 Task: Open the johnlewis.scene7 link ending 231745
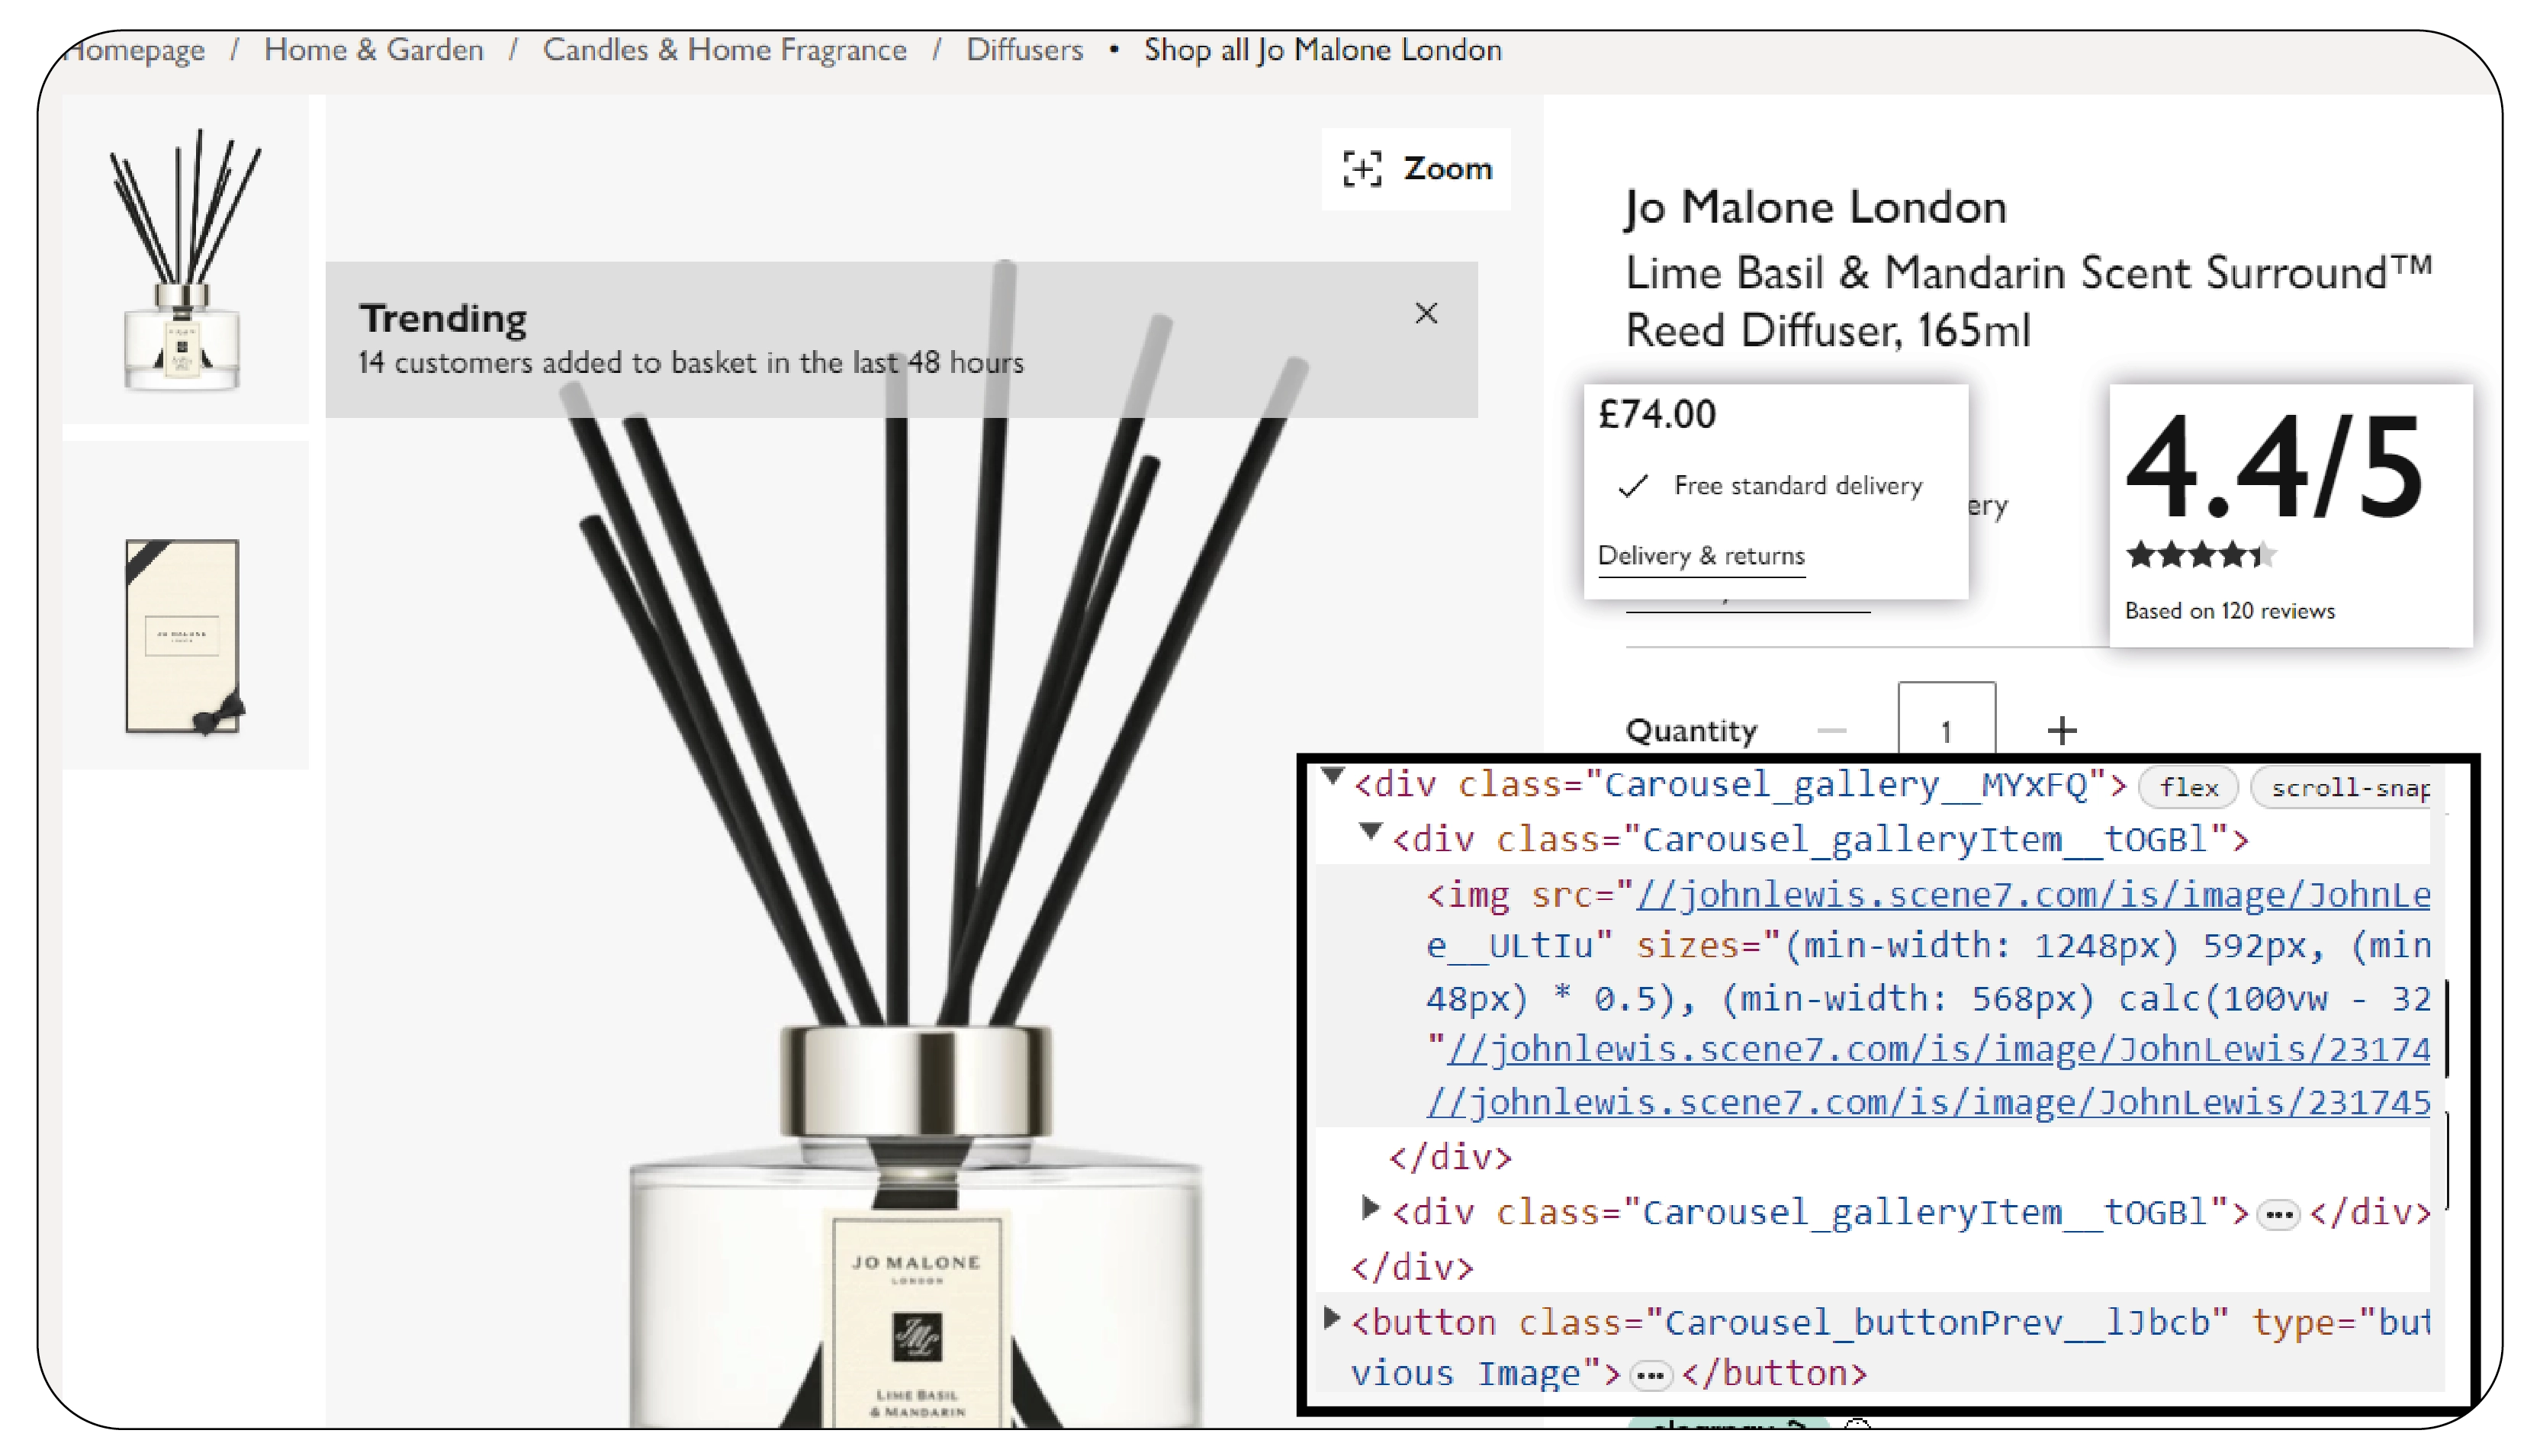[x=1928, y=1102]
